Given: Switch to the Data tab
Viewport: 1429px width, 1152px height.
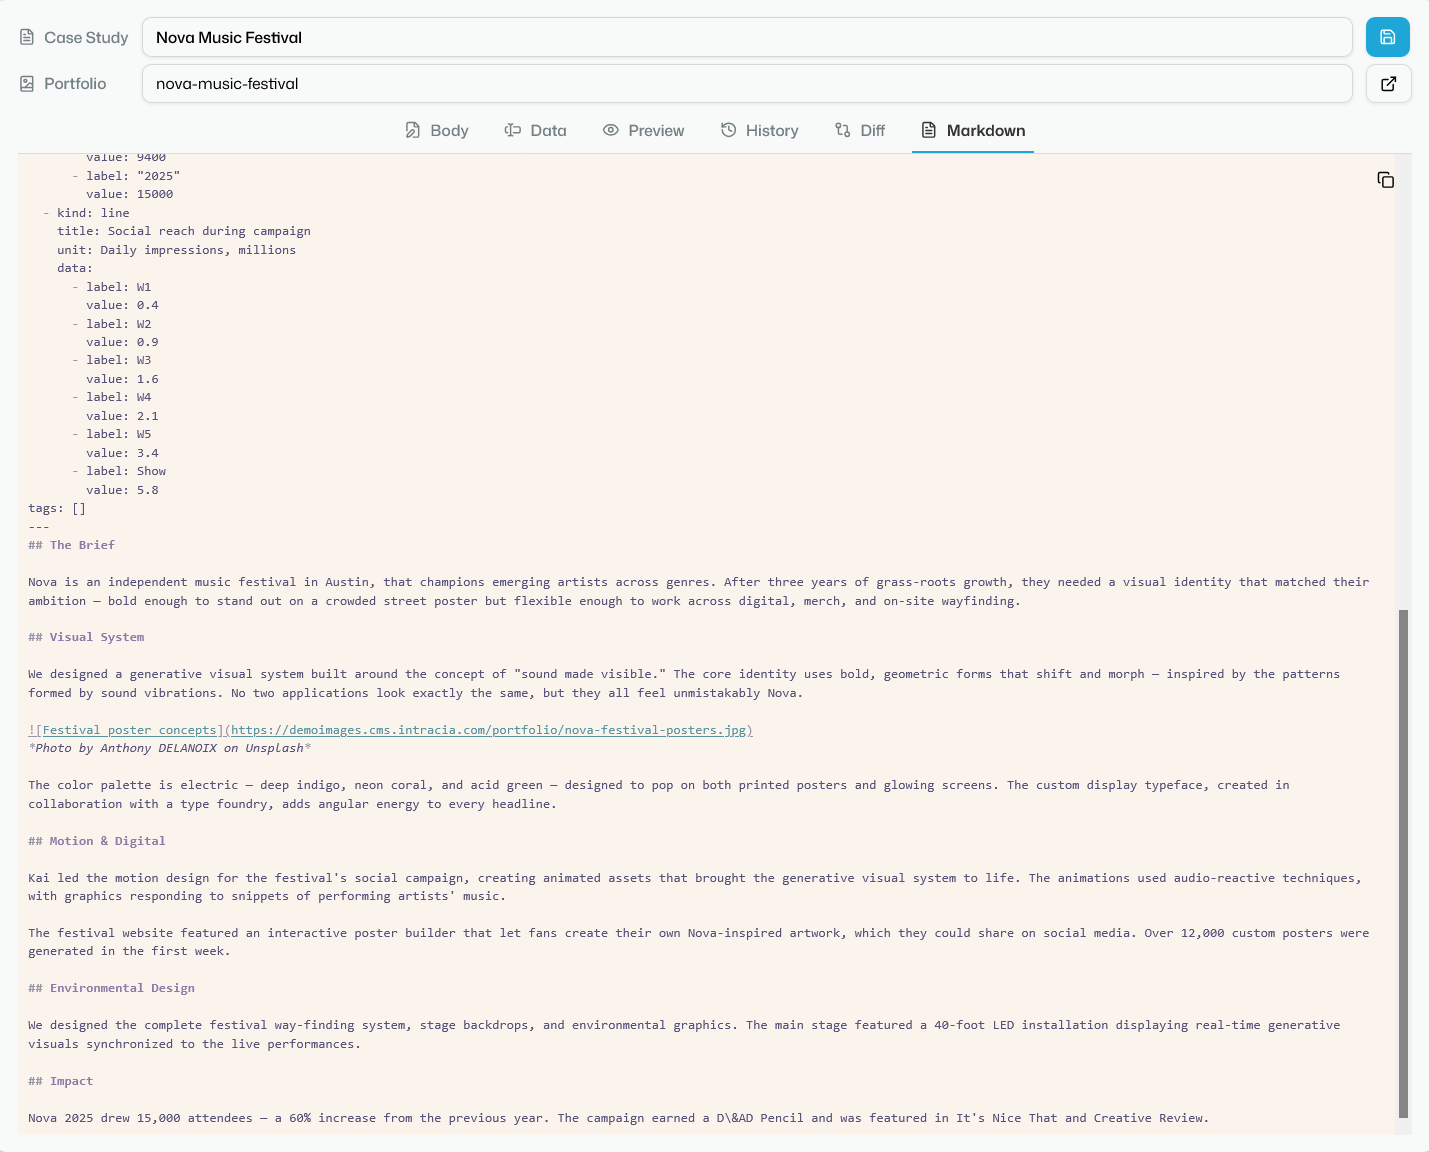Looking at the screenshot, I should (535, 130).
